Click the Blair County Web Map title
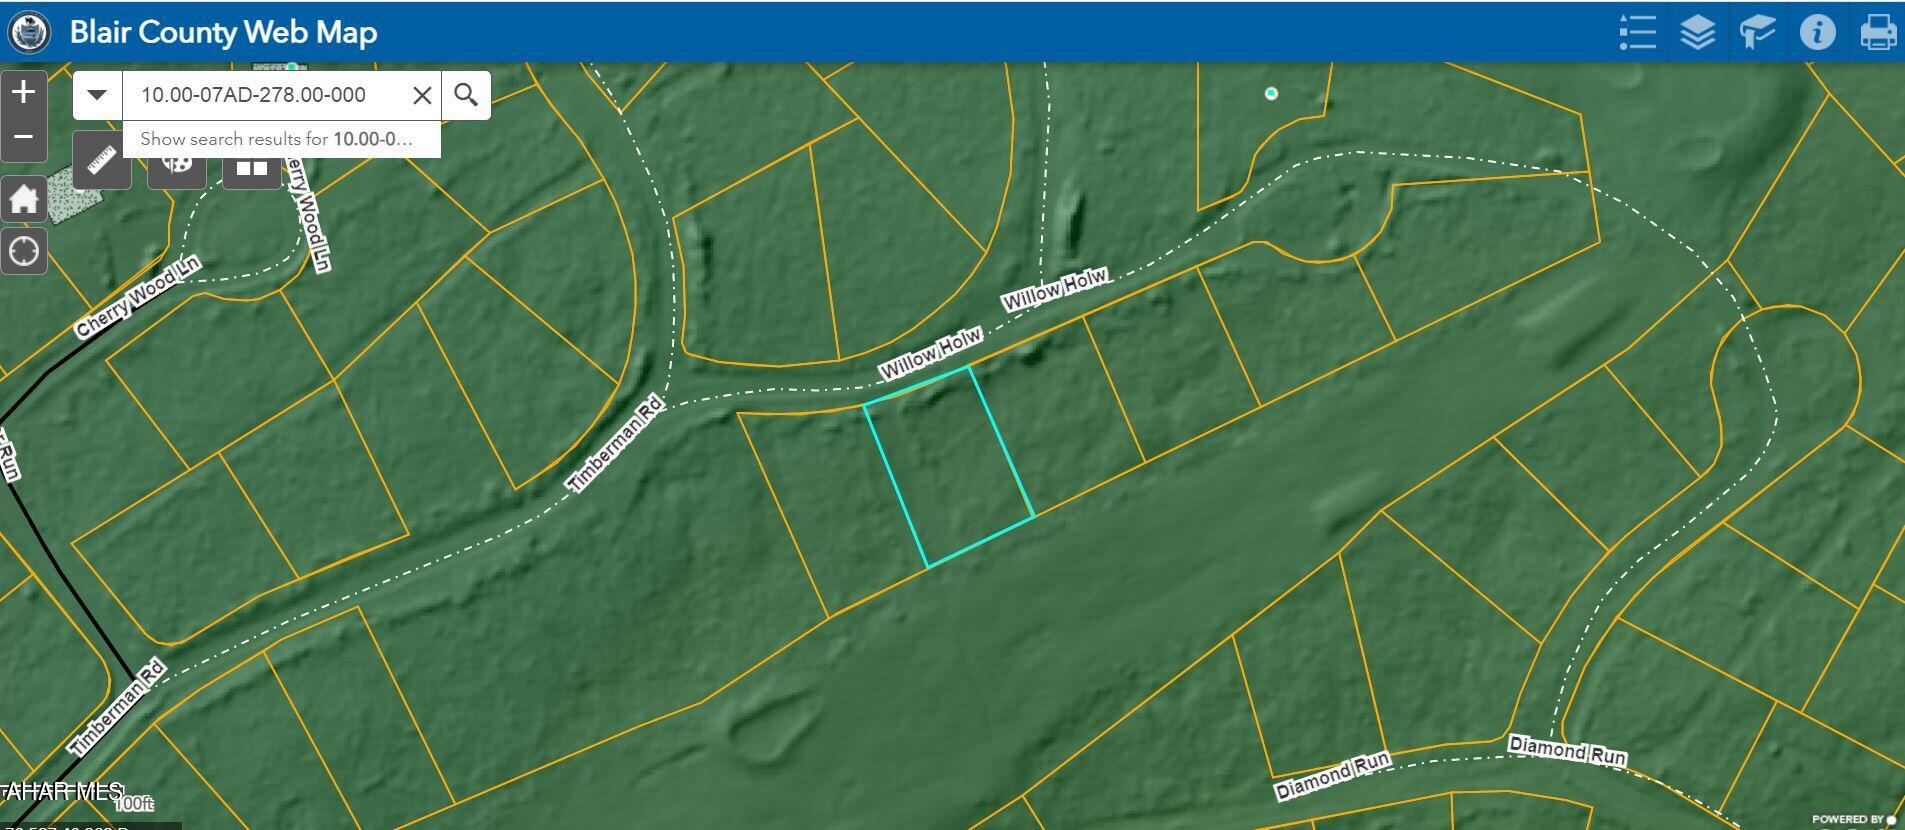Image resolution: width=1905 pixels, height=830 pixels. [223, 32]
